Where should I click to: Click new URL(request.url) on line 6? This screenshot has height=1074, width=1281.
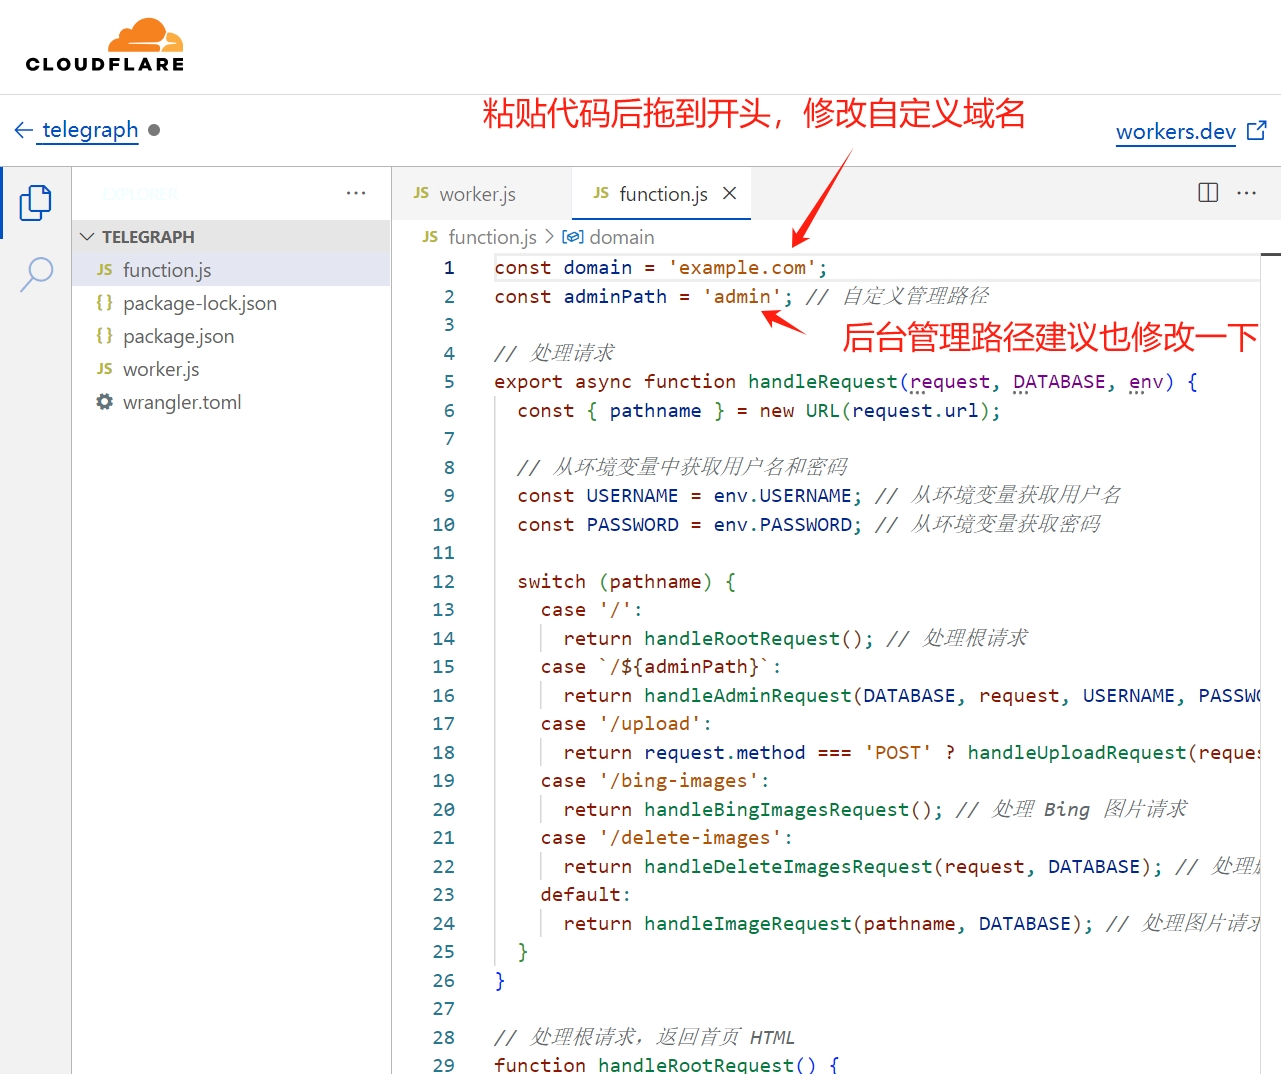pos(874,411)
